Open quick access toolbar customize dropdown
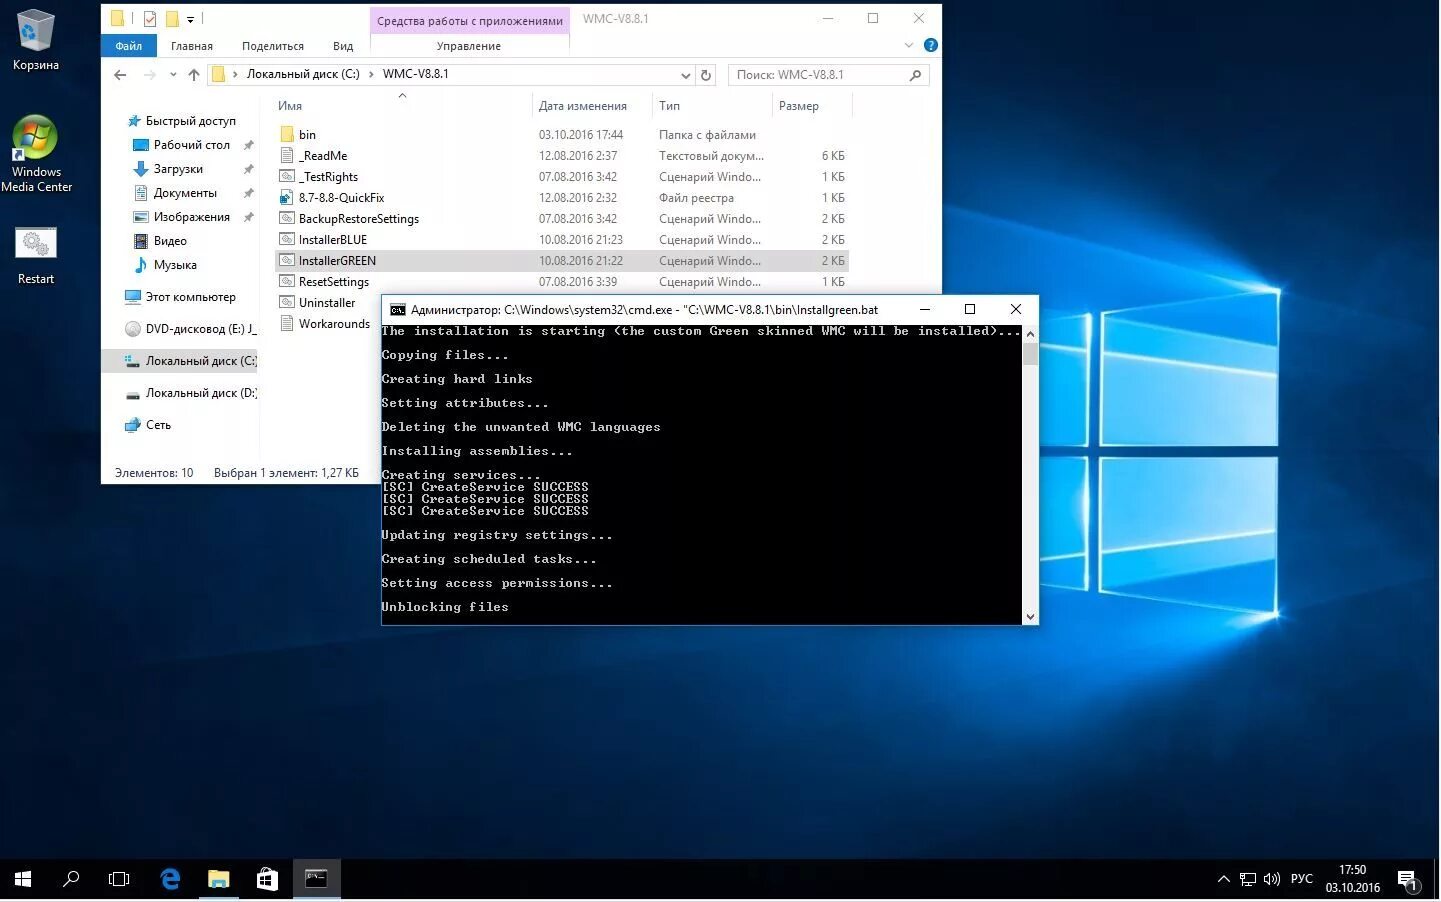 190,19
